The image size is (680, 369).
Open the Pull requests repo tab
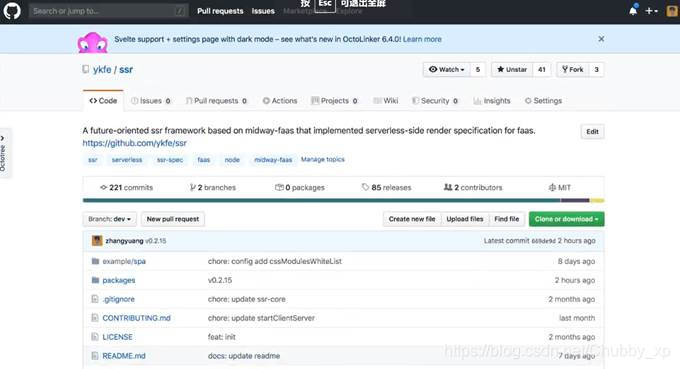216,101
